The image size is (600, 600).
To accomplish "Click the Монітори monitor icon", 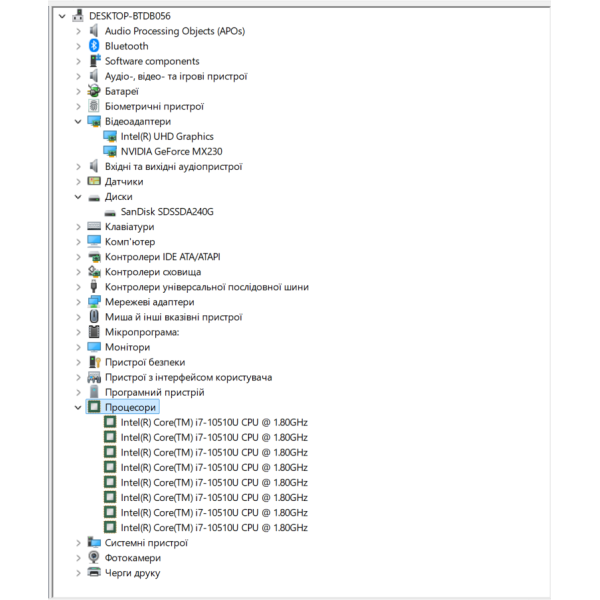I will click(x=94, y=347).
